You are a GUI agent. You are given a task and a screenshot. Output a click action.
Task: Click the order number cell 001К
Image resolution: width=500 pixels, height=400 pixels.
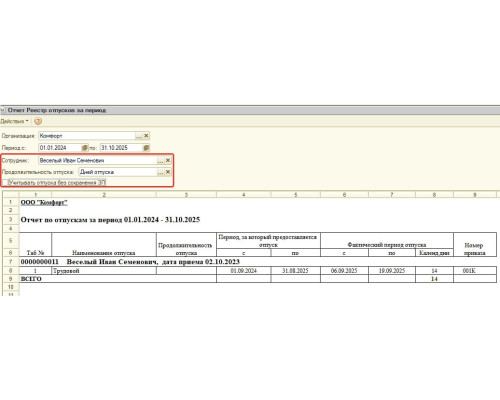pyautogui.click(x=475, y=271)
